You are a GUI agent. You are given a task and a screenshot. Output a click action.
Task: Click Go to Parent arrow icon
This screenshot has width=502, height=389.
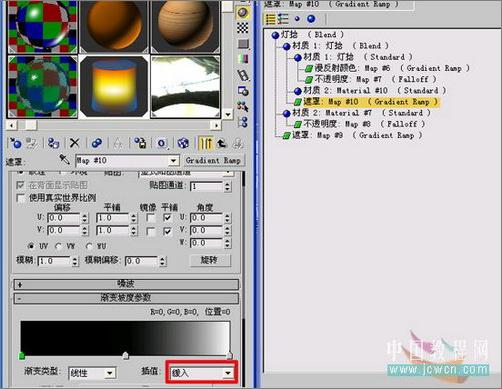pos(222,143)
